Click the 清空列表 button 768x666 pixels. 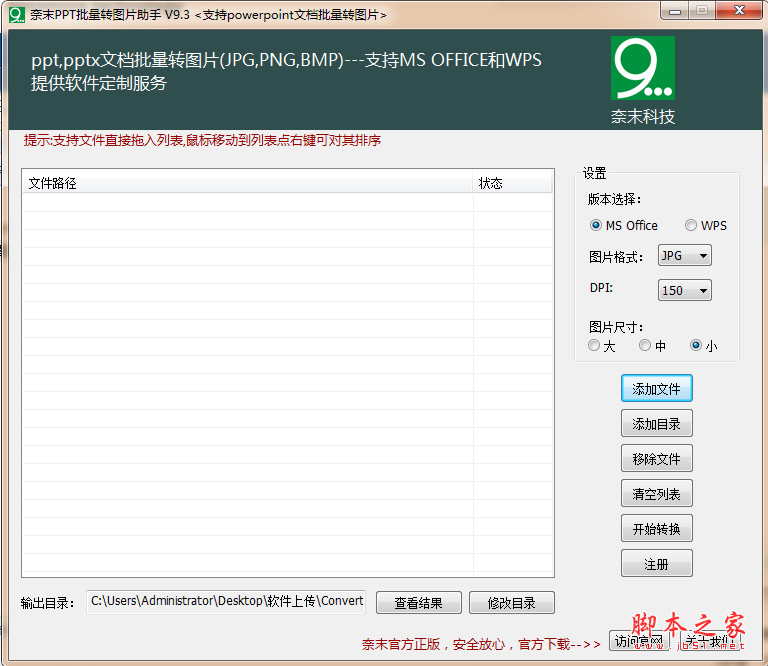pos(656,494)
